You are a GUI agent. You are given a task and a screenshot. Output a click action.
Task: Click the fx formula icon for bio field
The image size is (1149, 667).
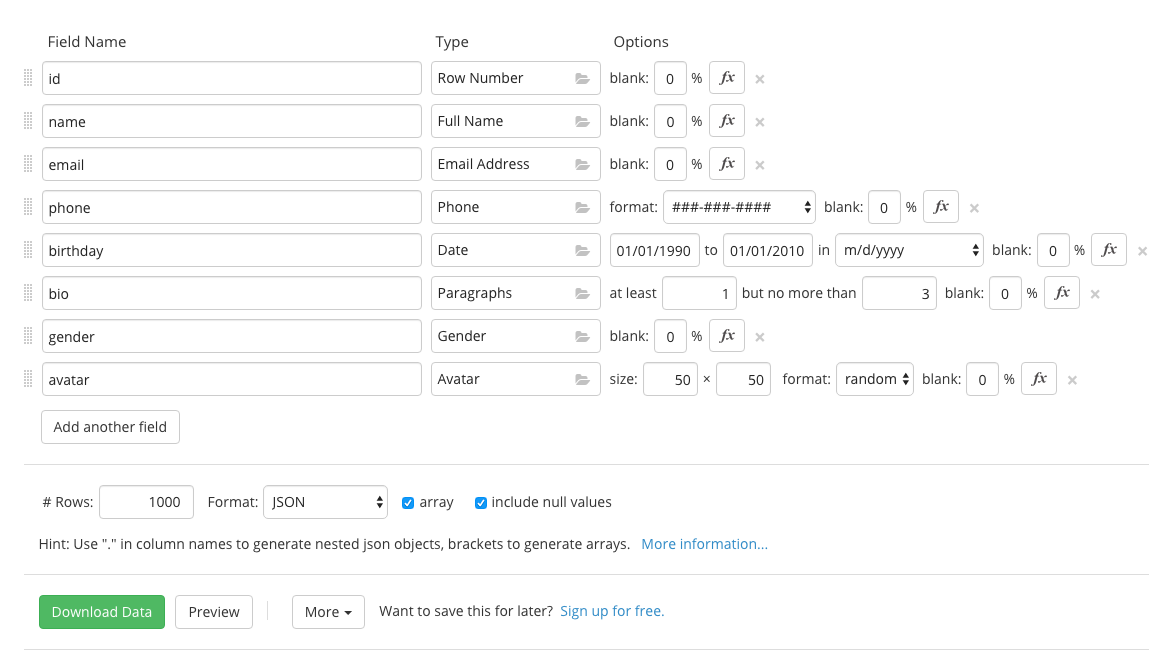tap(1062, 293)
